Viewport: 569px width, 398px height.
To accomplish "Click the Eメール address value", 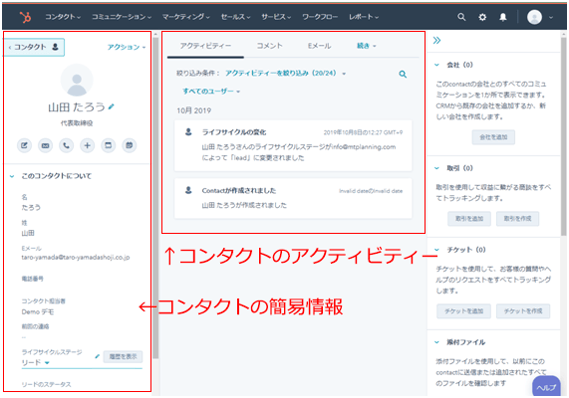I will pos(75,258).
